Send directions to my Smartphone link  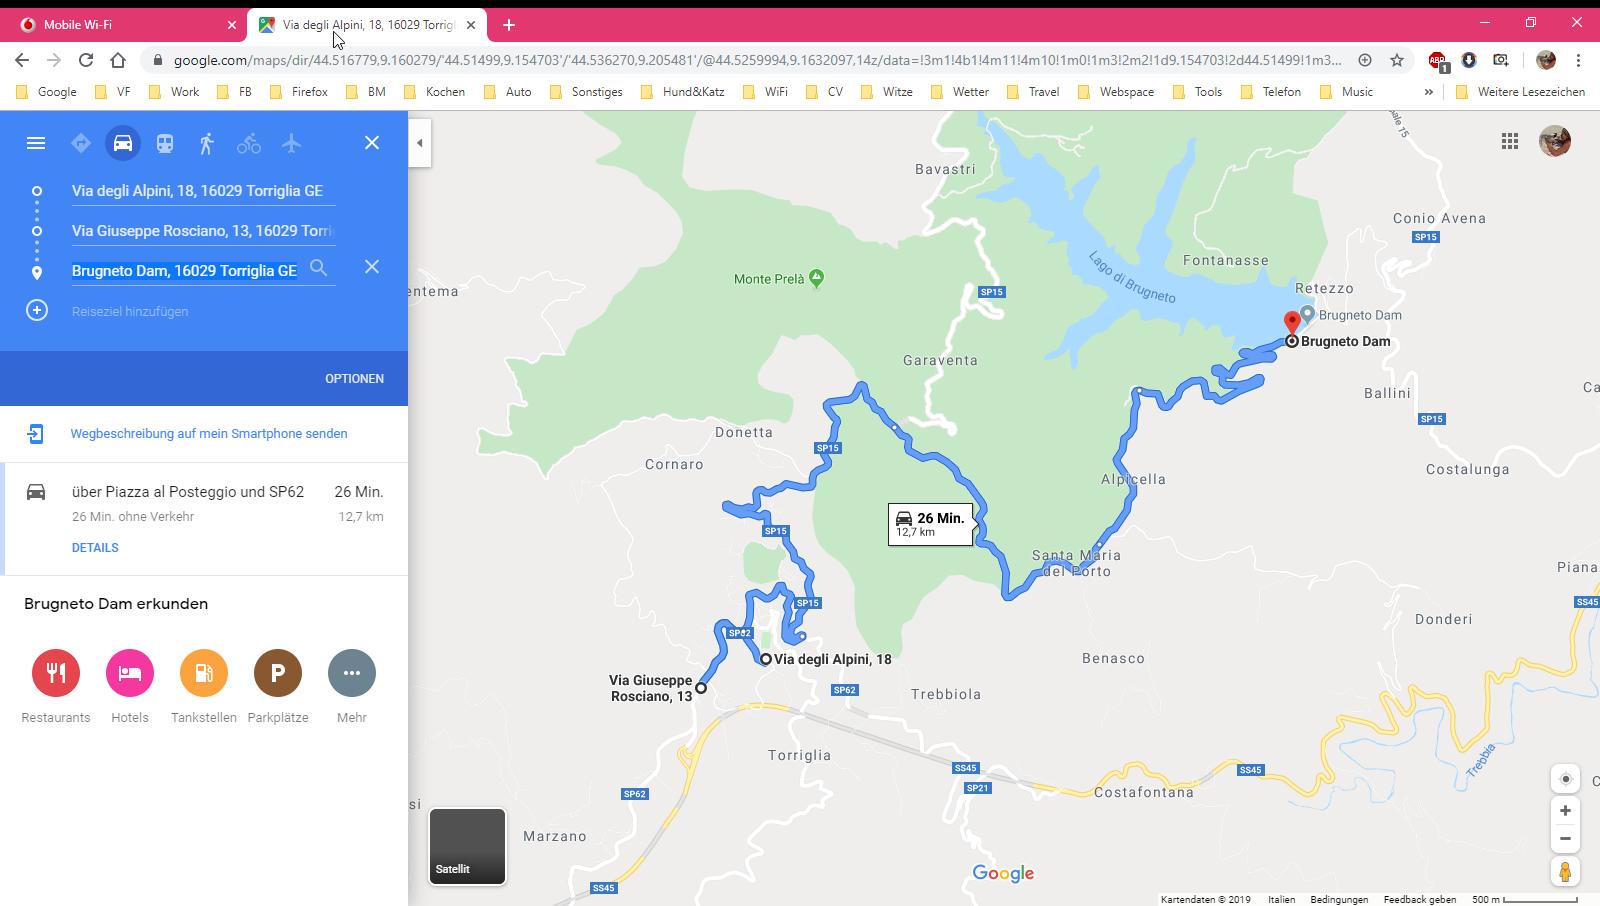[209, 433]
